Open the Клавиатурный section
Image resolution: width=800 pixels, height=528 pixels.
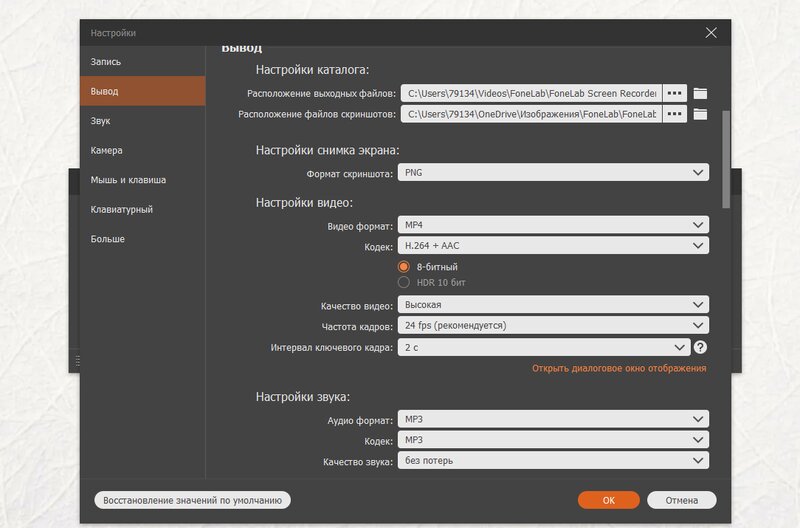[142, 210]
